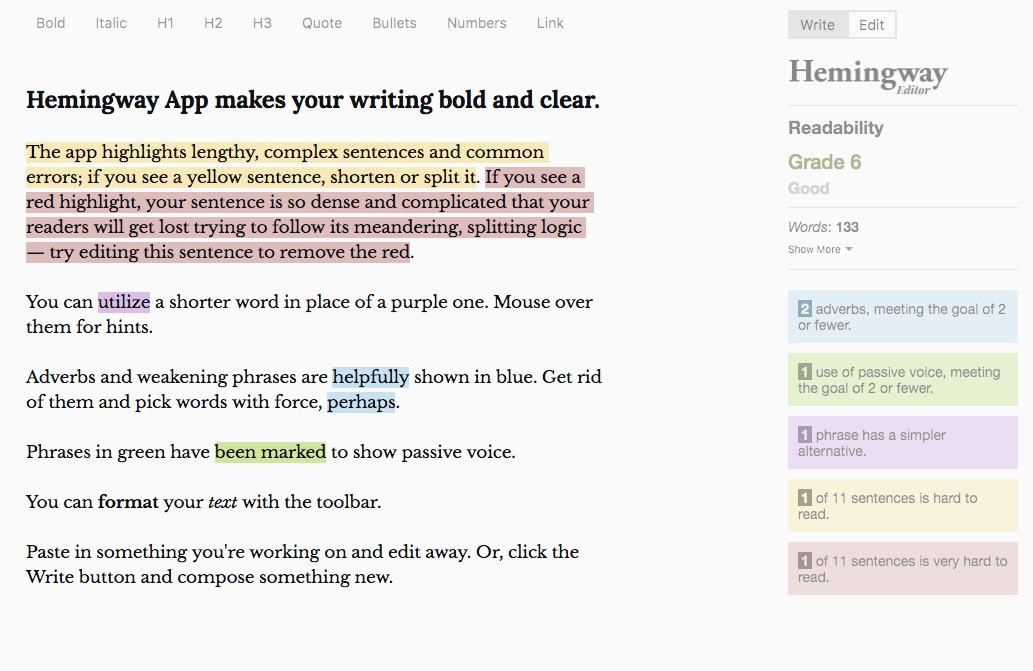Switch to Write mode
Image resolution: width=1033 pixels, height=671 pixels.
click(x=818, y=25)
